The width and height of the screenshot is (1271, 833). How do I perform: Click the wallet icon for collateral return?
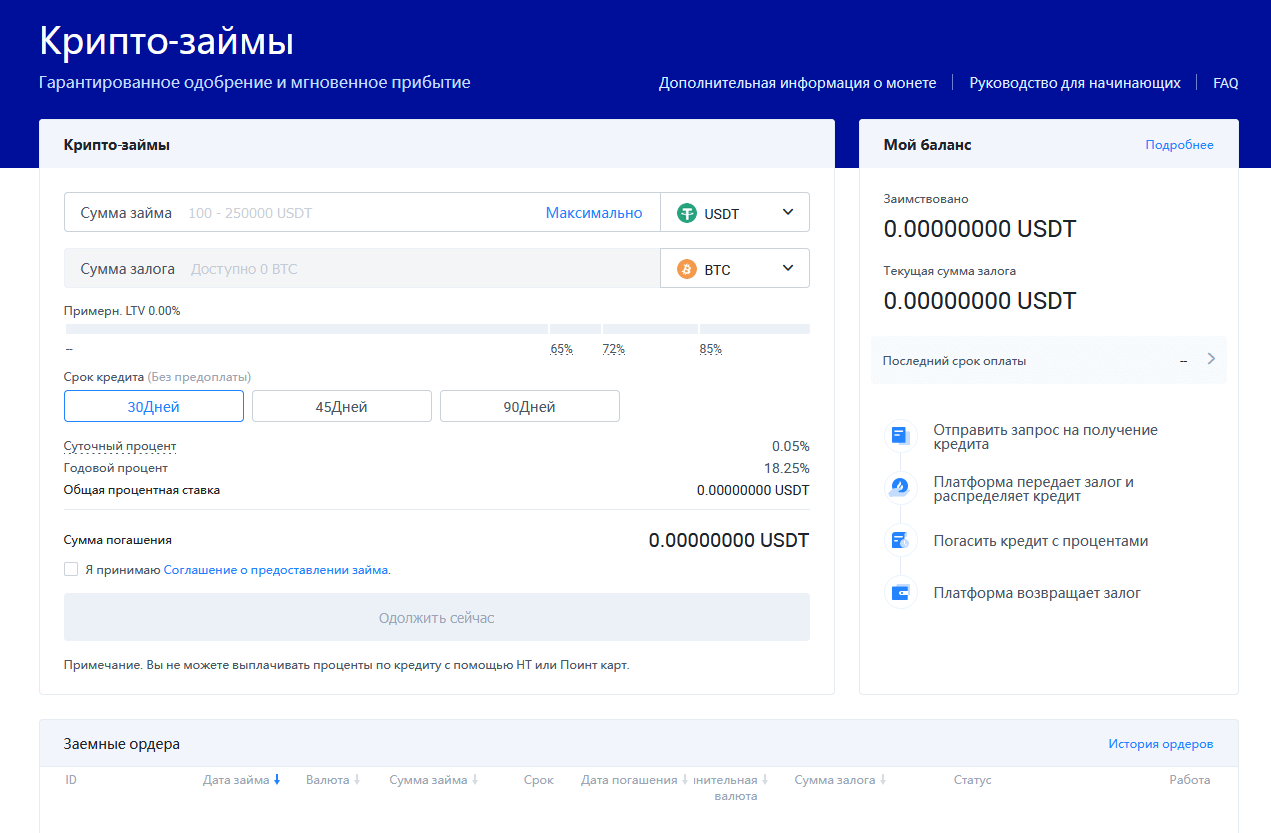900,593
